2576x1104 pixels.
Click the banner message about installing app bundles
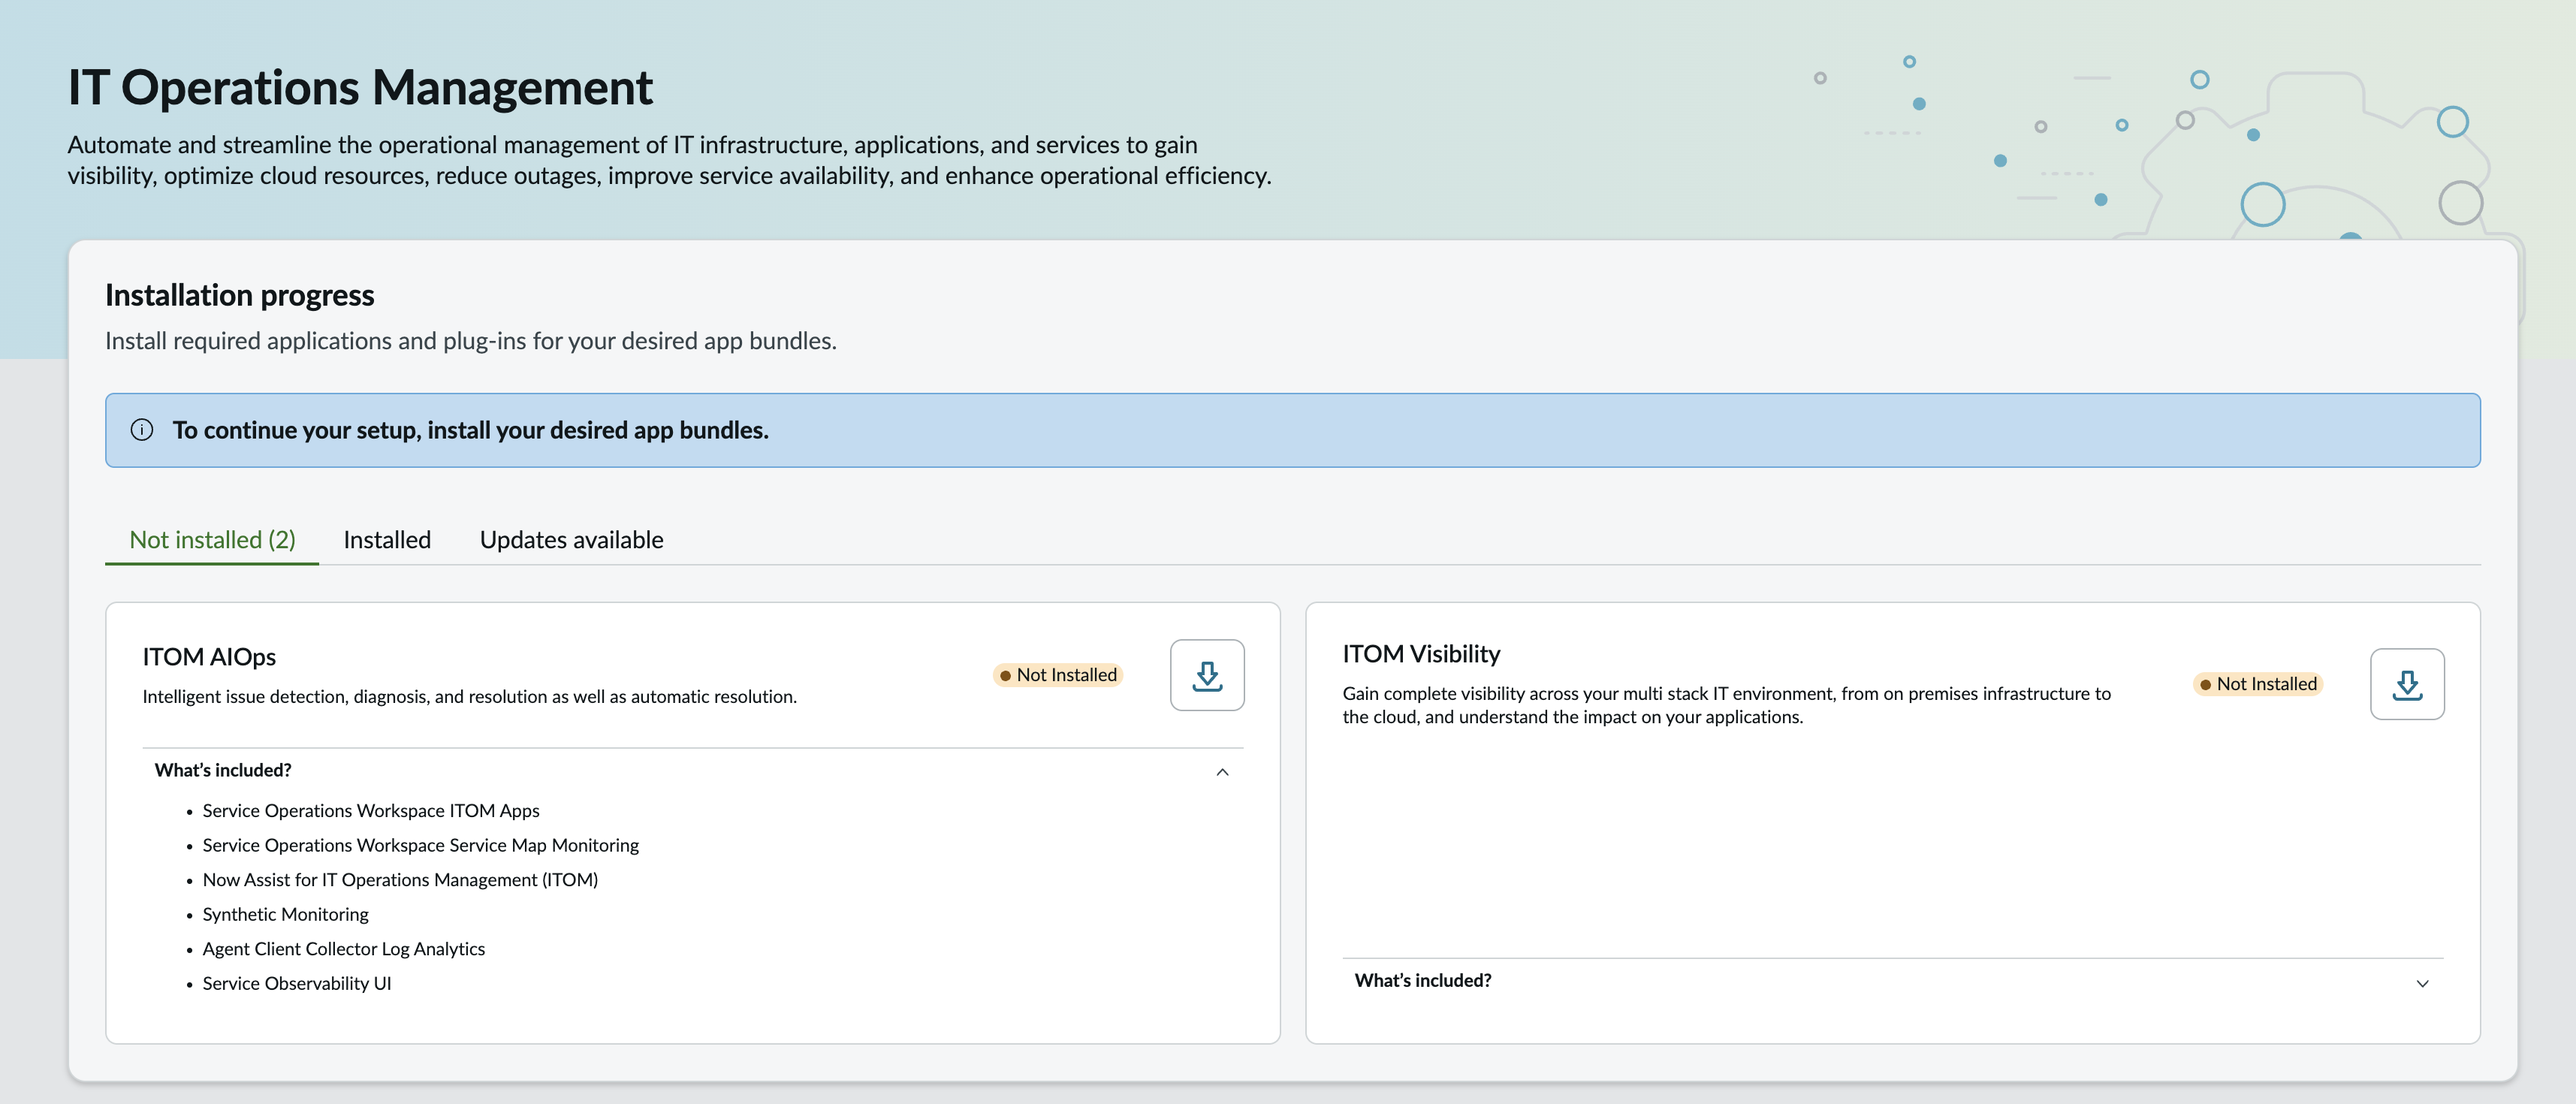pyautogui.click(x=470, y=430)
